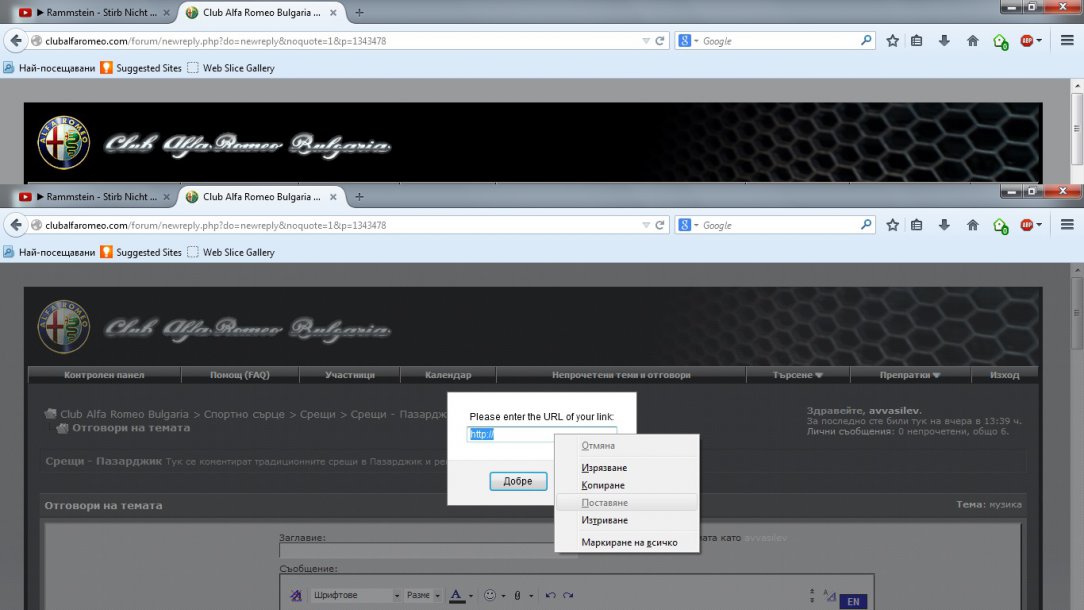Open the Размер font size dropdown
The height and width of the screenshot is (610, 1084).
424,596
